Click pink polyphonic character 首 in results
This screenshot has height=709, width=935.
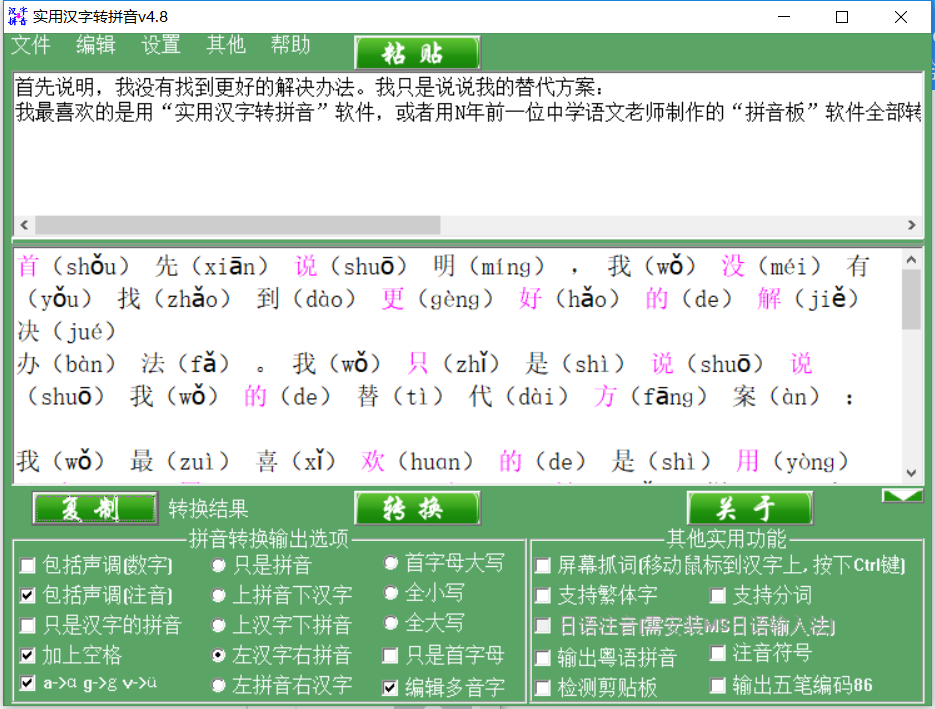coord(28,266)
